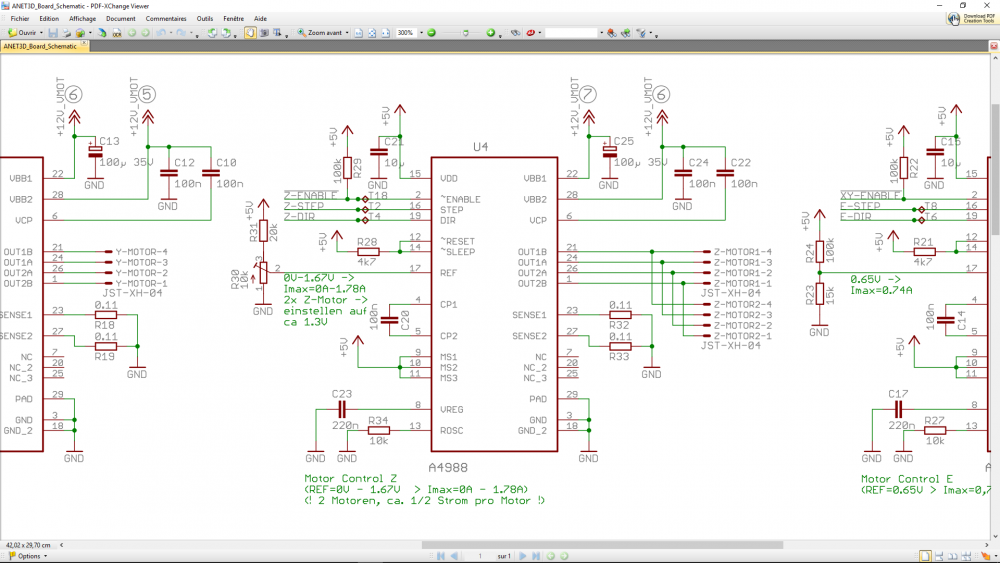Viewport: 1000px width, 563px height.
Task: Open the Commentaires menu
Action: [166, 18]
